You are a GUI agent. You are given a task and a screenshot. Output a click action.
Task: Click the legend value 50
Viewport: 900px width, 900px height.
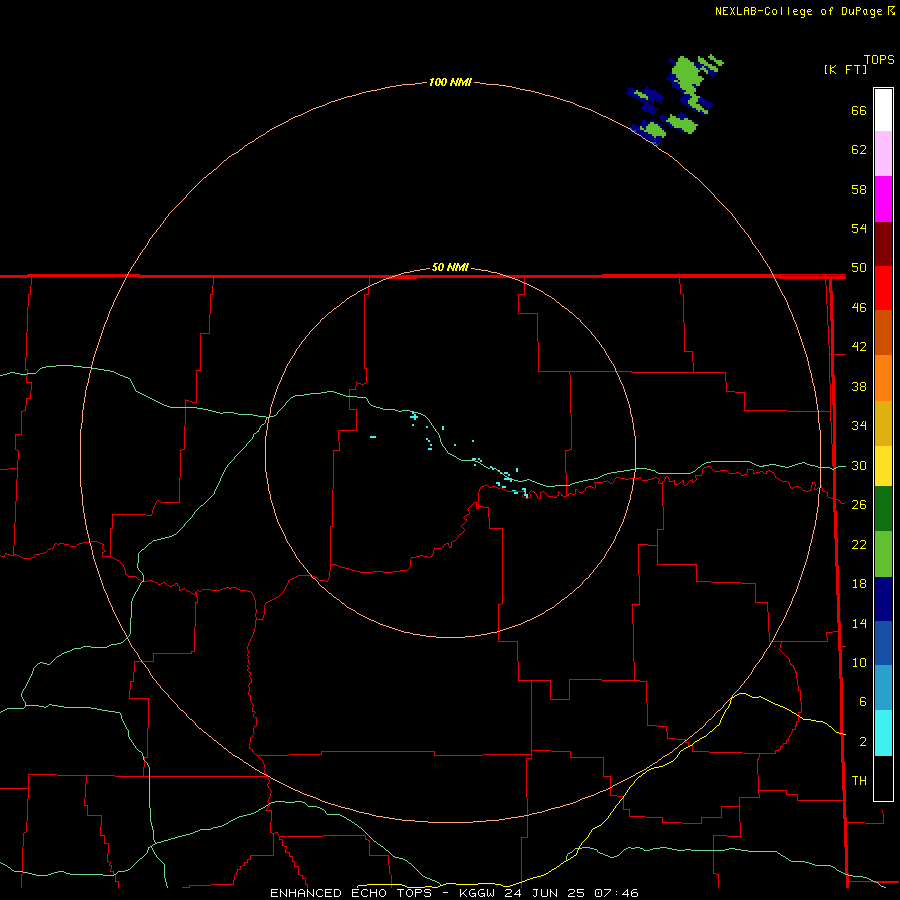(859, 267)
